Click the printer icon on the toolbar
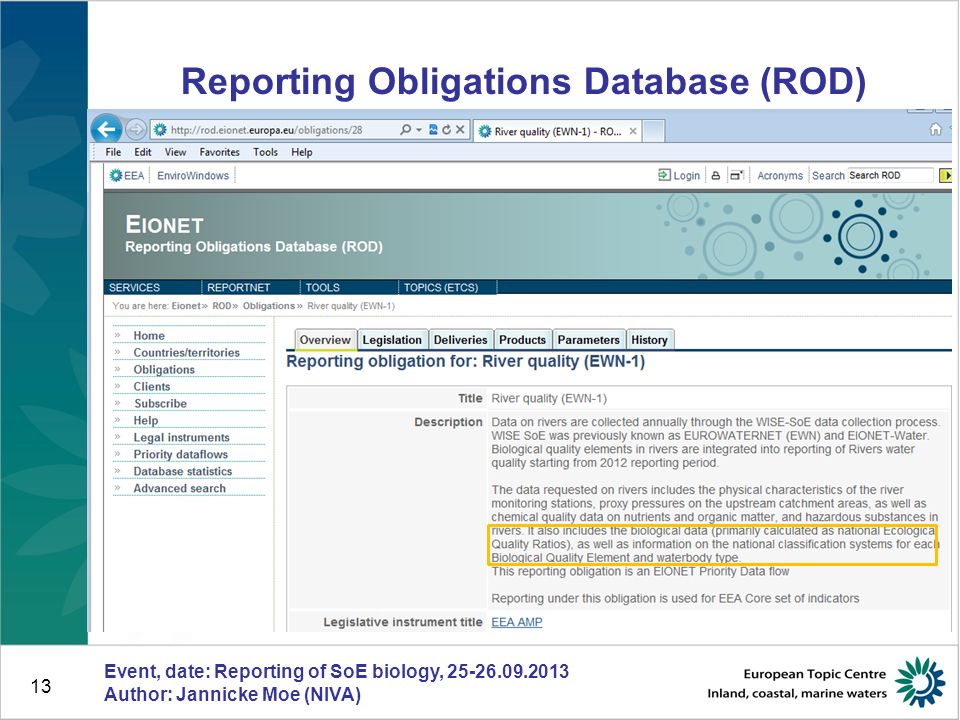Screen dimensions: 960x720 (x=715, y=176)
